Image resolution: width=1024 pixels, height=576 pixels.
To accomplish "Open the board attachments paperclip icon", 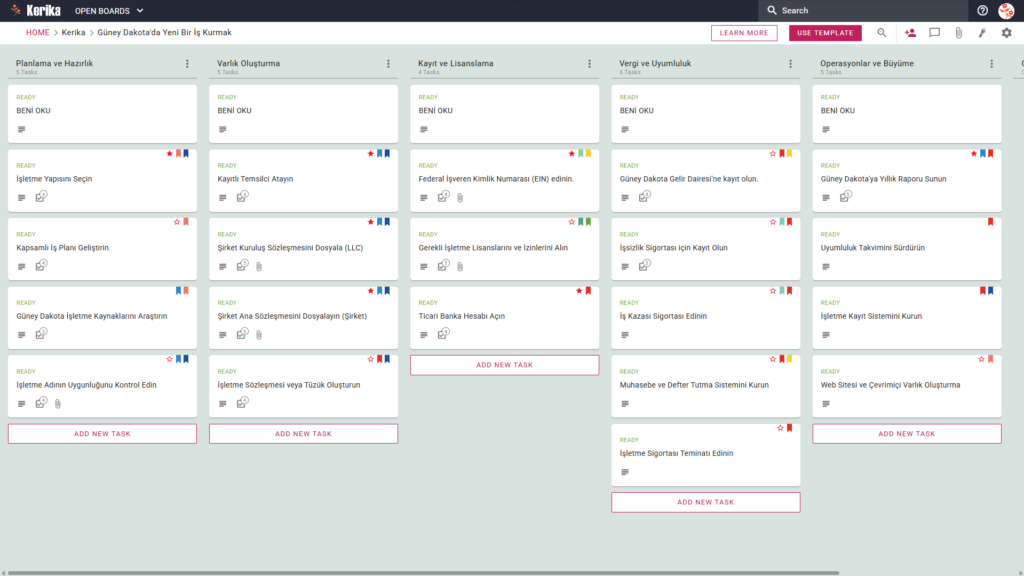I will (959, 33).
